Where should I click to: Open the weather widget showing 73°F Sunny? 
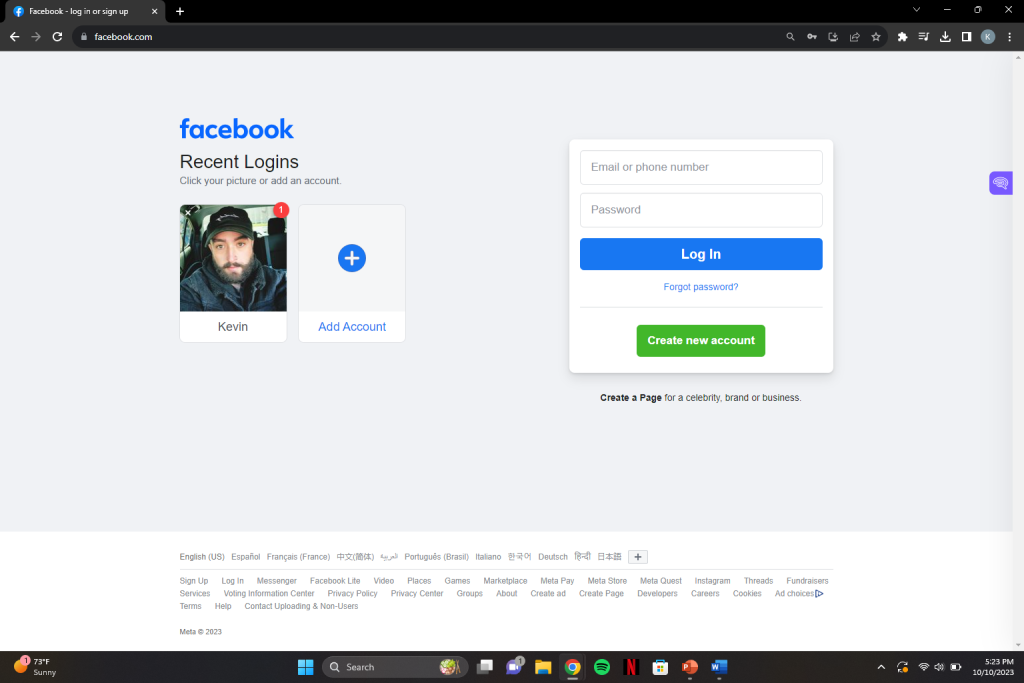[35, 667]
